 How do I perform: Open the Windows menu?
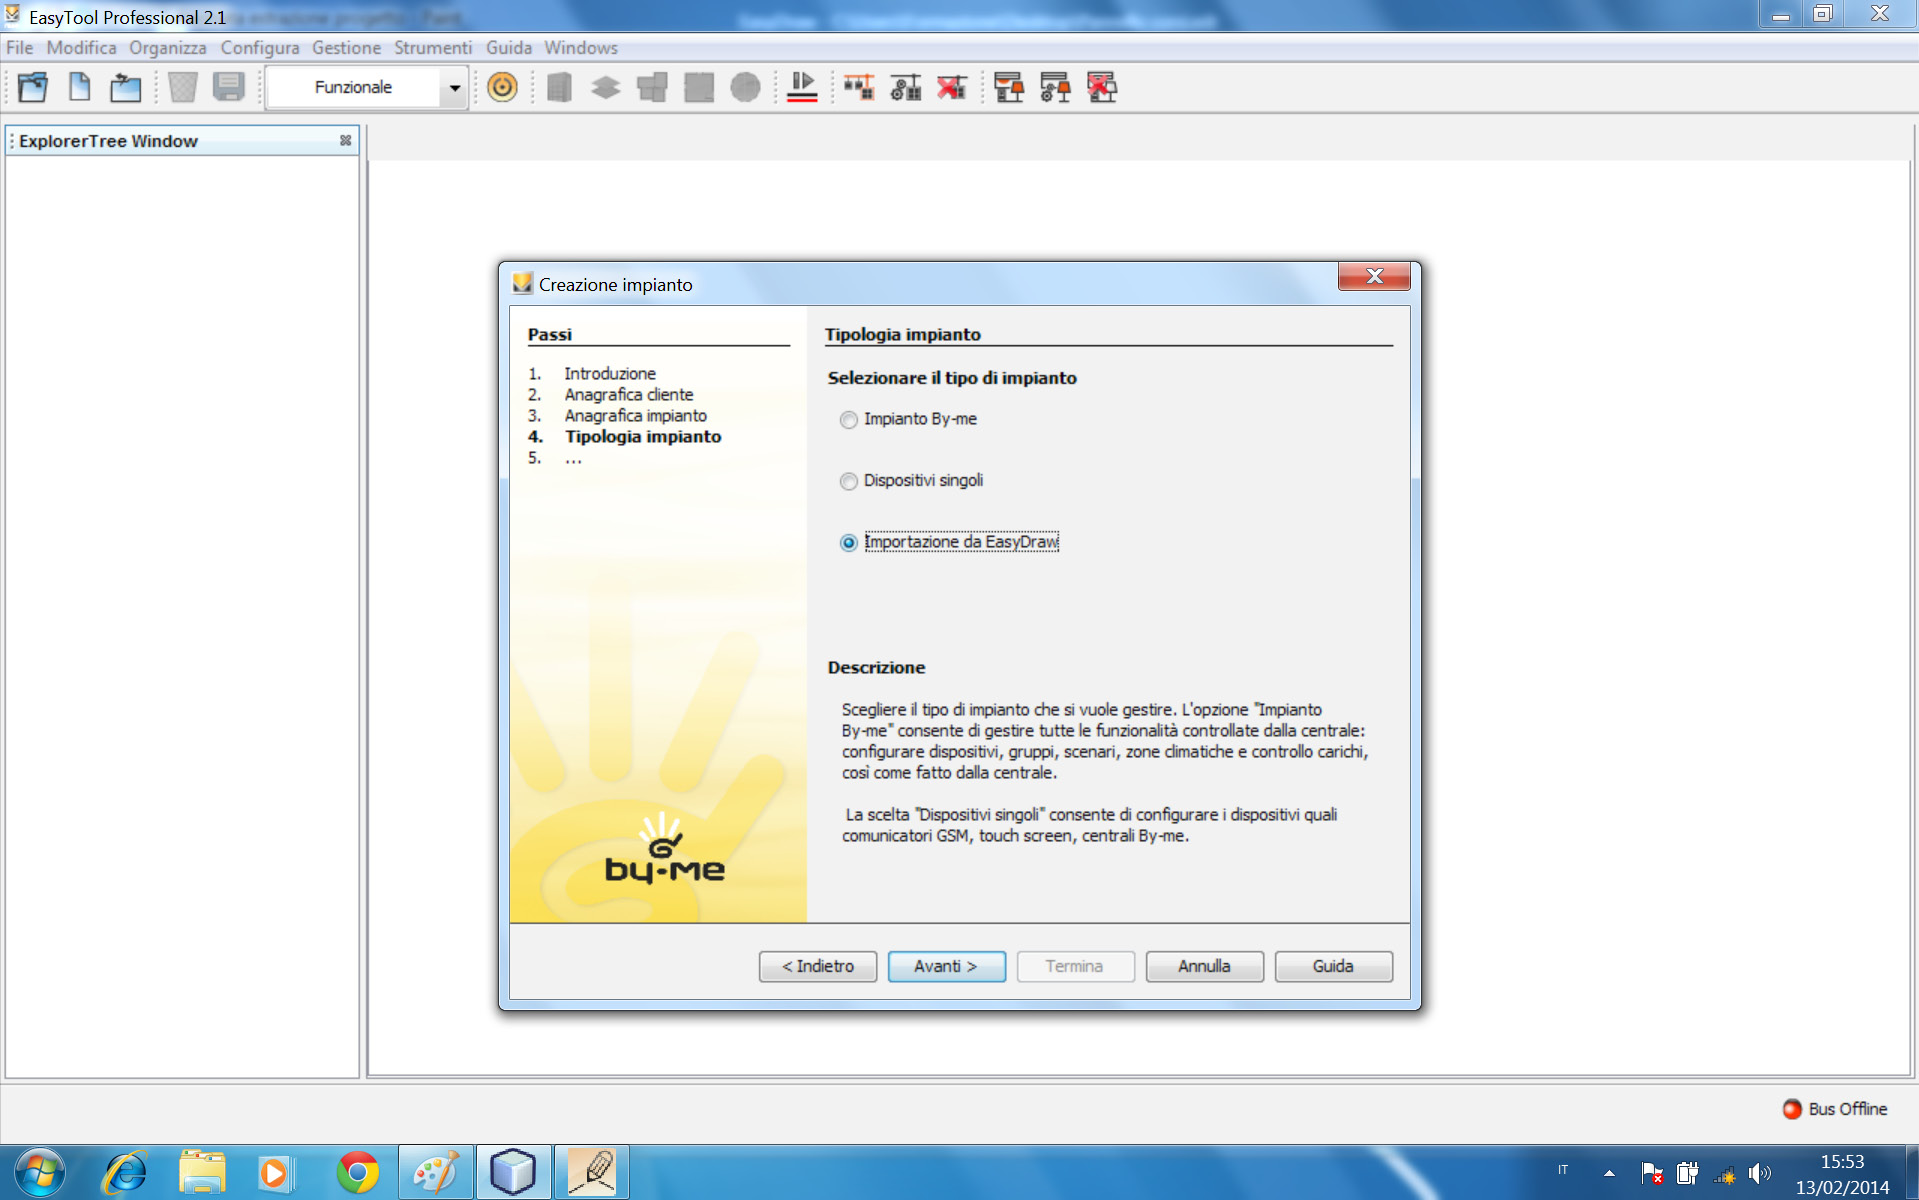[x=581, y=48]
